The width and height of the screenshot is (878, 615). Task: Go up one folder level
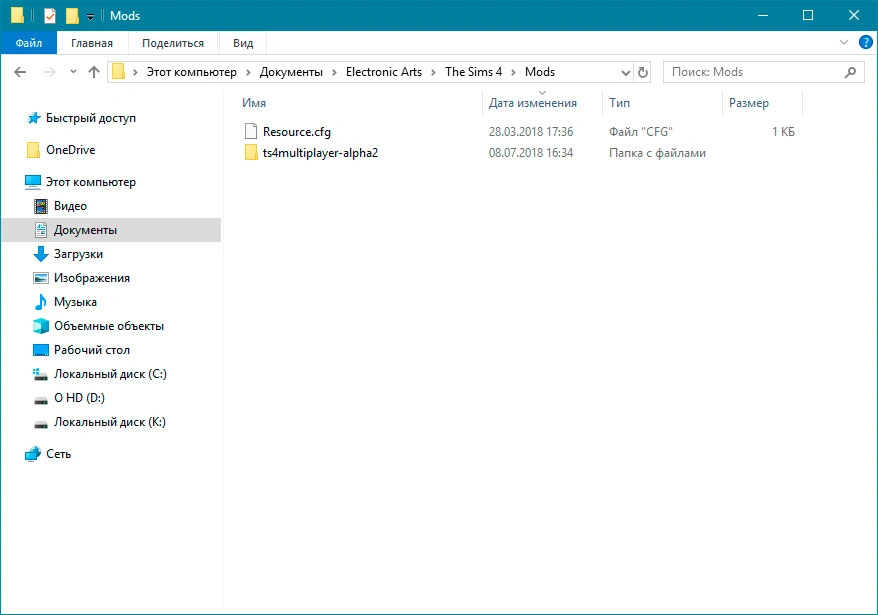point(94,72)
